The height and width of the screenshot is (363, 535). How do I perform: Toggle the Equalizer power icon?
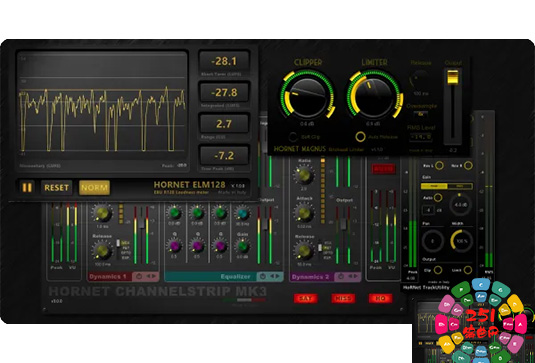[263, 276]
